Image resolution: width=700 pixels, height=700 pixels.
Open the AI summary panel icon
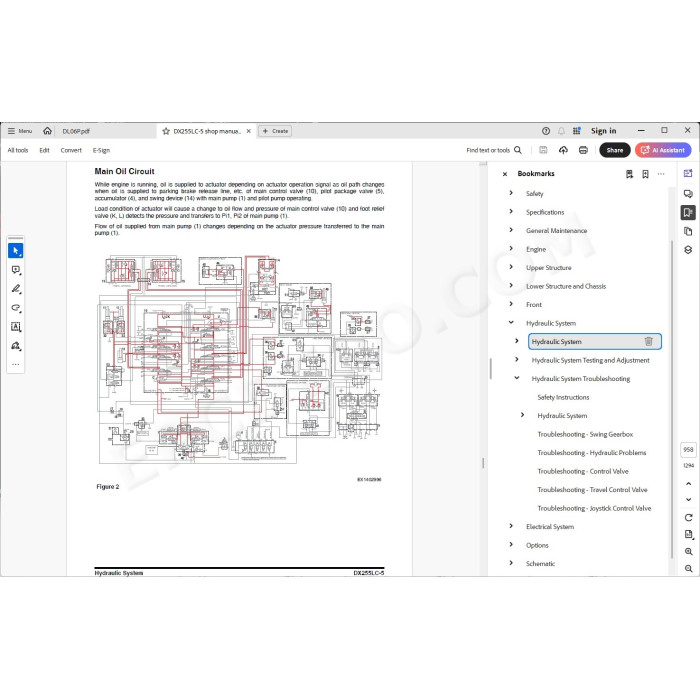(688, 174)
